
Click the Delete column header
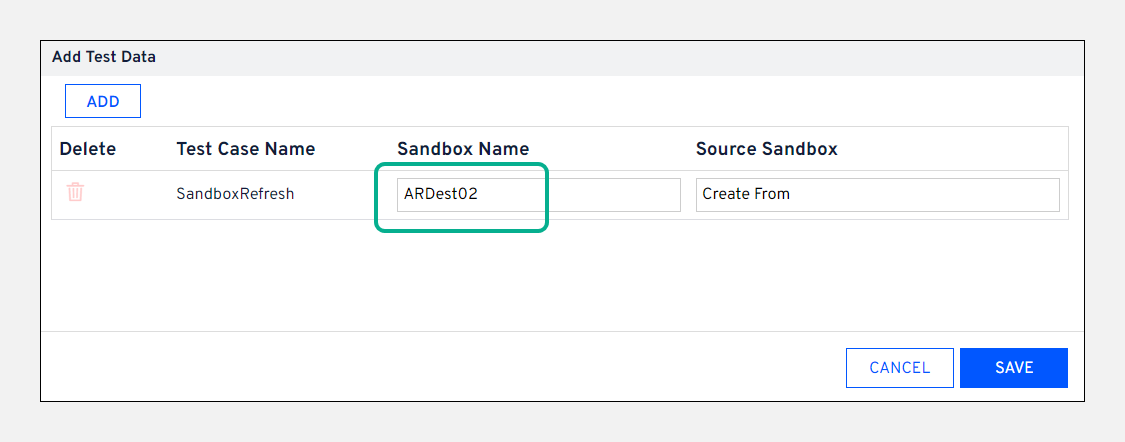88,149
